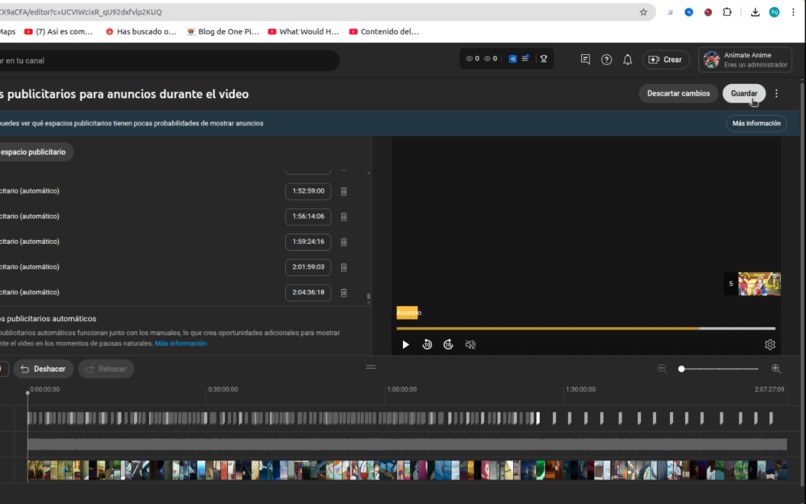Click the video thumbnail strip on timeline
This screenshot has width=806, height=504.
407,470
